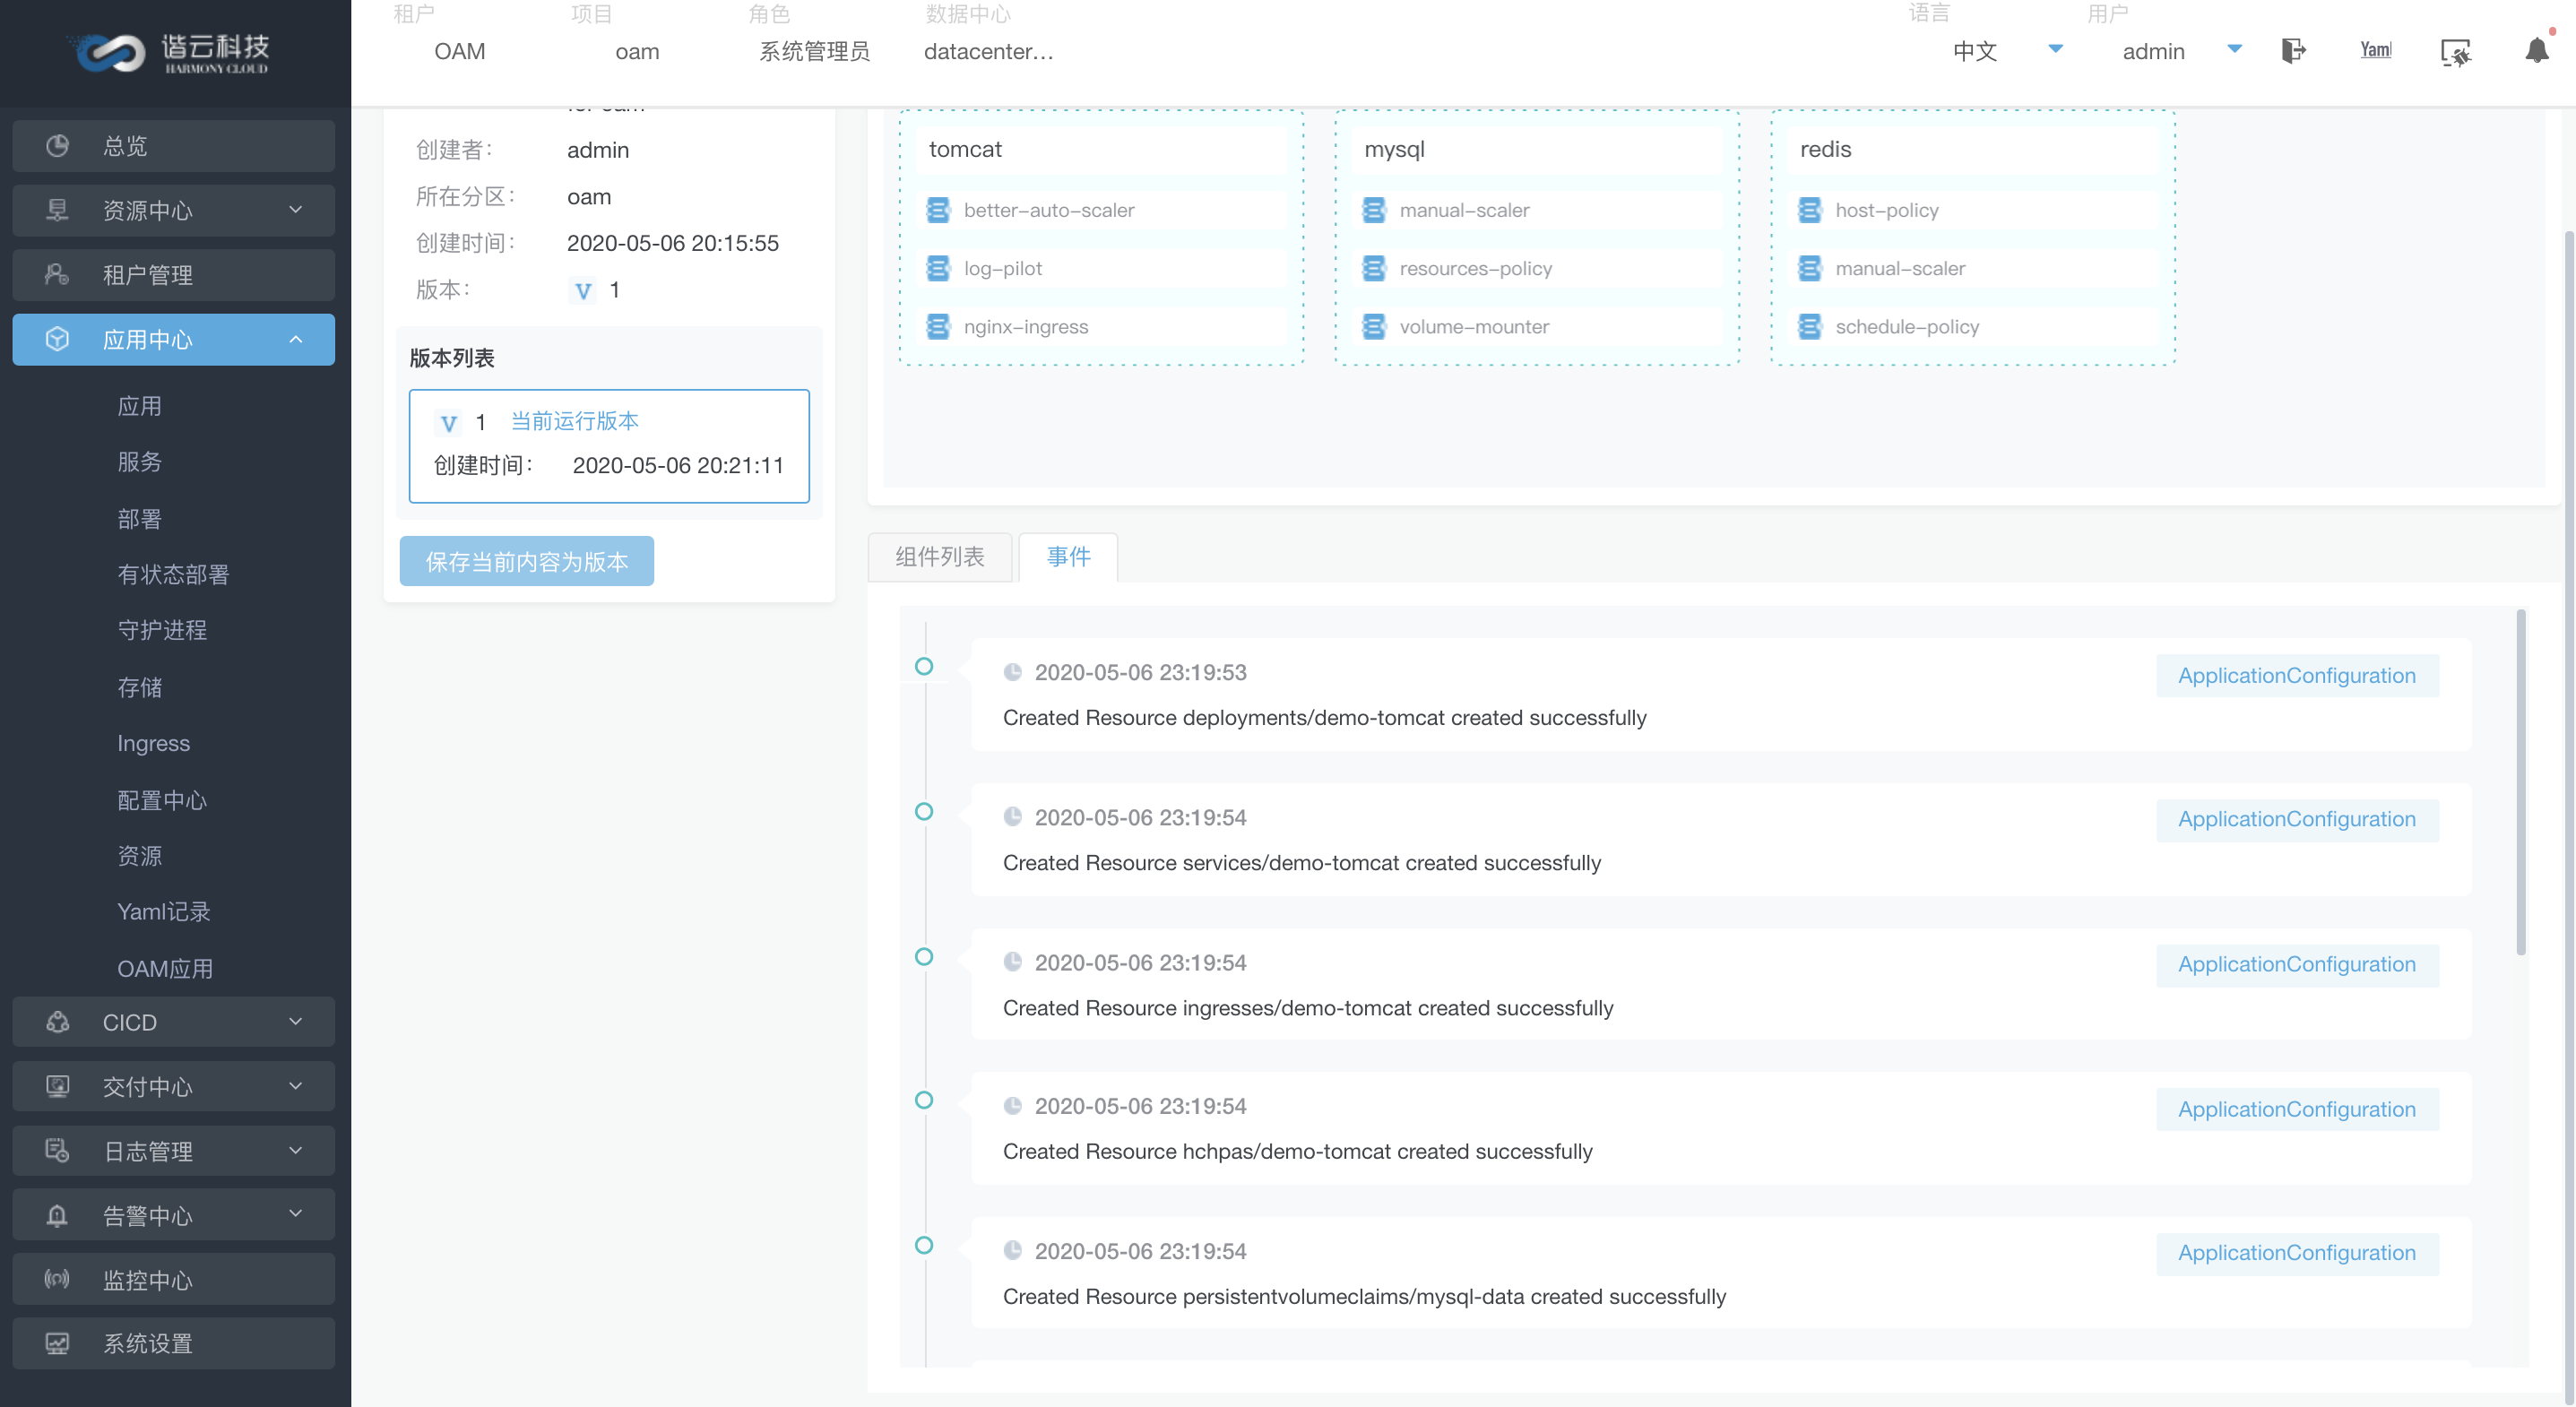Expand the 资源中心 sidebar menu
Image resolution: width=2576 pixels, height=1407 pixels.
[173, 210]
